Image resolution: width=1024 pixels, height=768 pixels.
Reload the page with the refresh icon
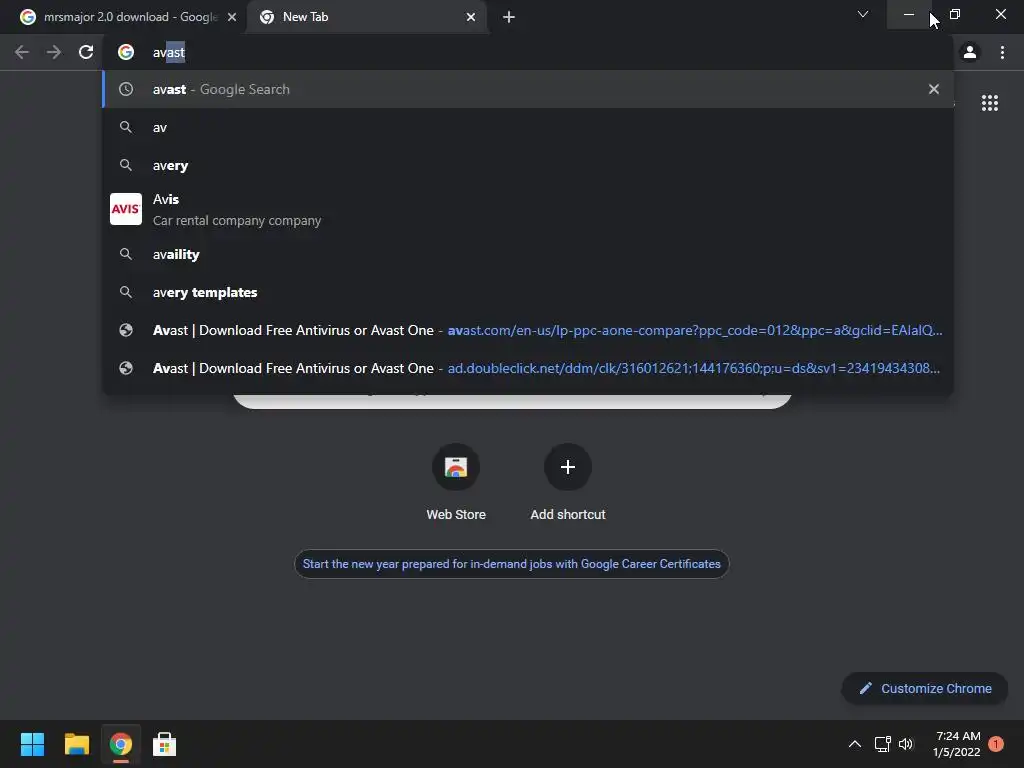[86, 52]
